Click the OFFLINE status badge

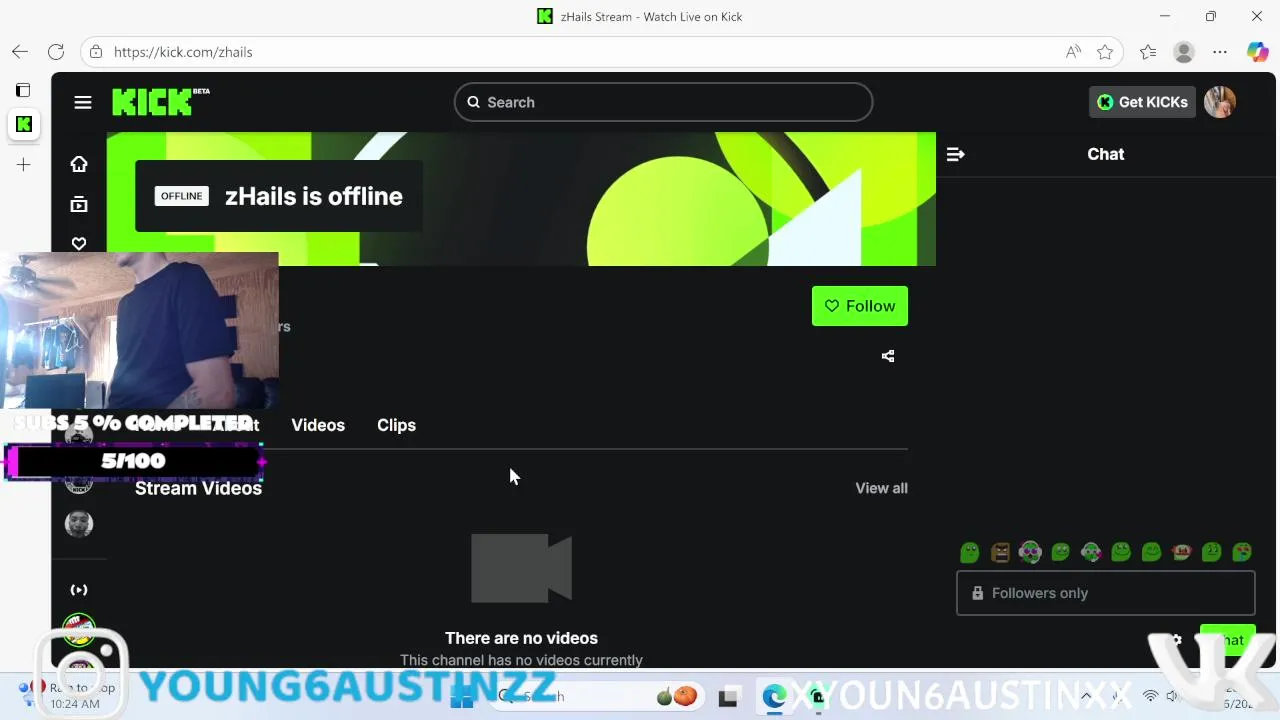[182, 196]
